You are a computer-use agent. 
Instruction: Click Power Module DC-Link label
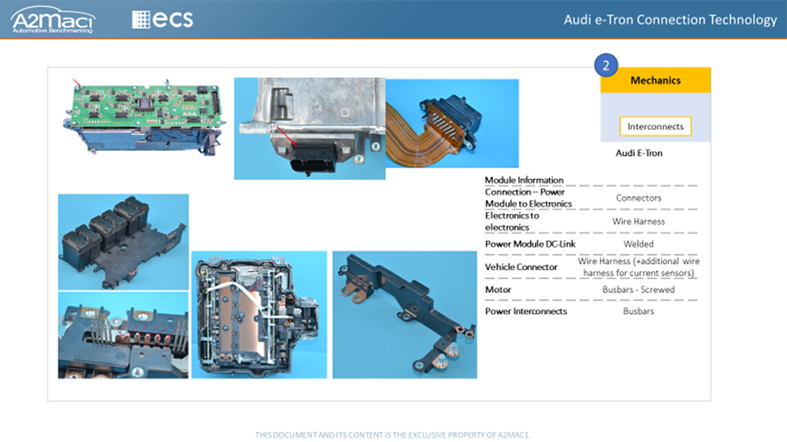[530, 244]
